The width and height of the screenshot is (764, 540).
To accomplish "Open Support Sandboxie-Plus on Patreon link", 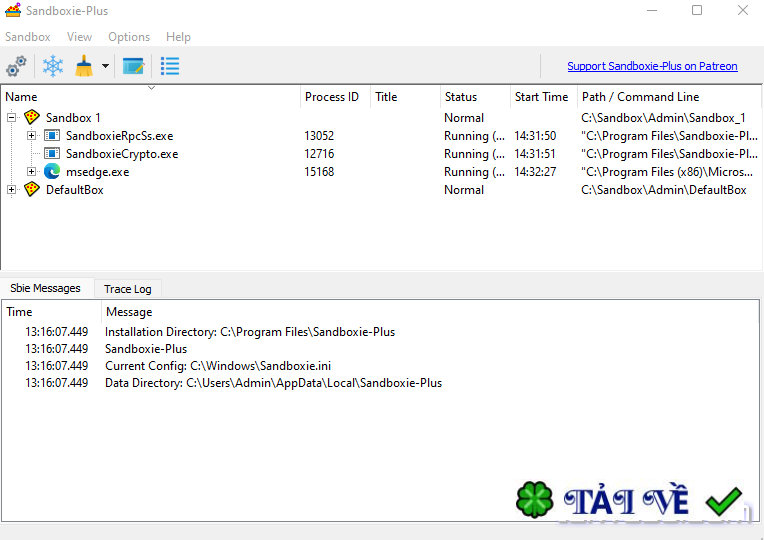I will pyautogui.click(x=652, y=66).
